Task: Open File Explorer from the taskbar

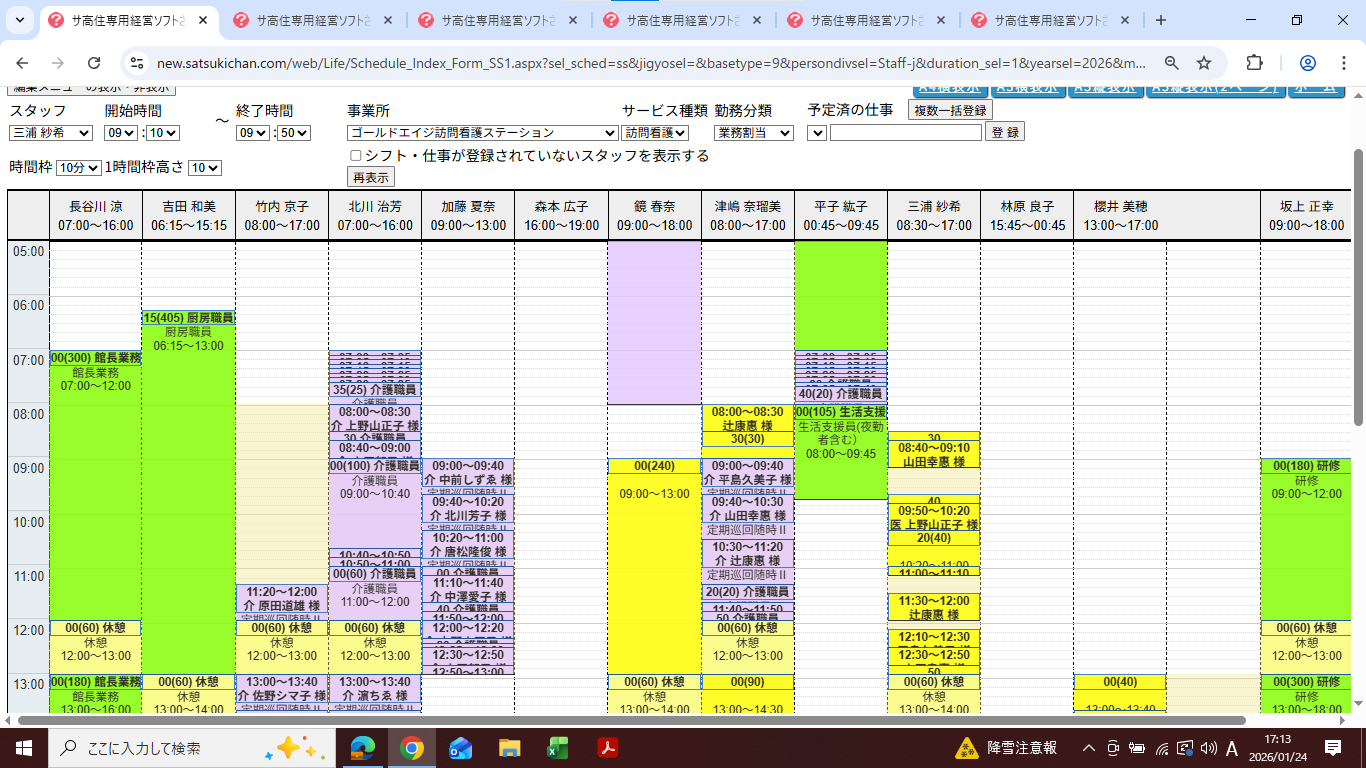Action: [x=510, y=748]
